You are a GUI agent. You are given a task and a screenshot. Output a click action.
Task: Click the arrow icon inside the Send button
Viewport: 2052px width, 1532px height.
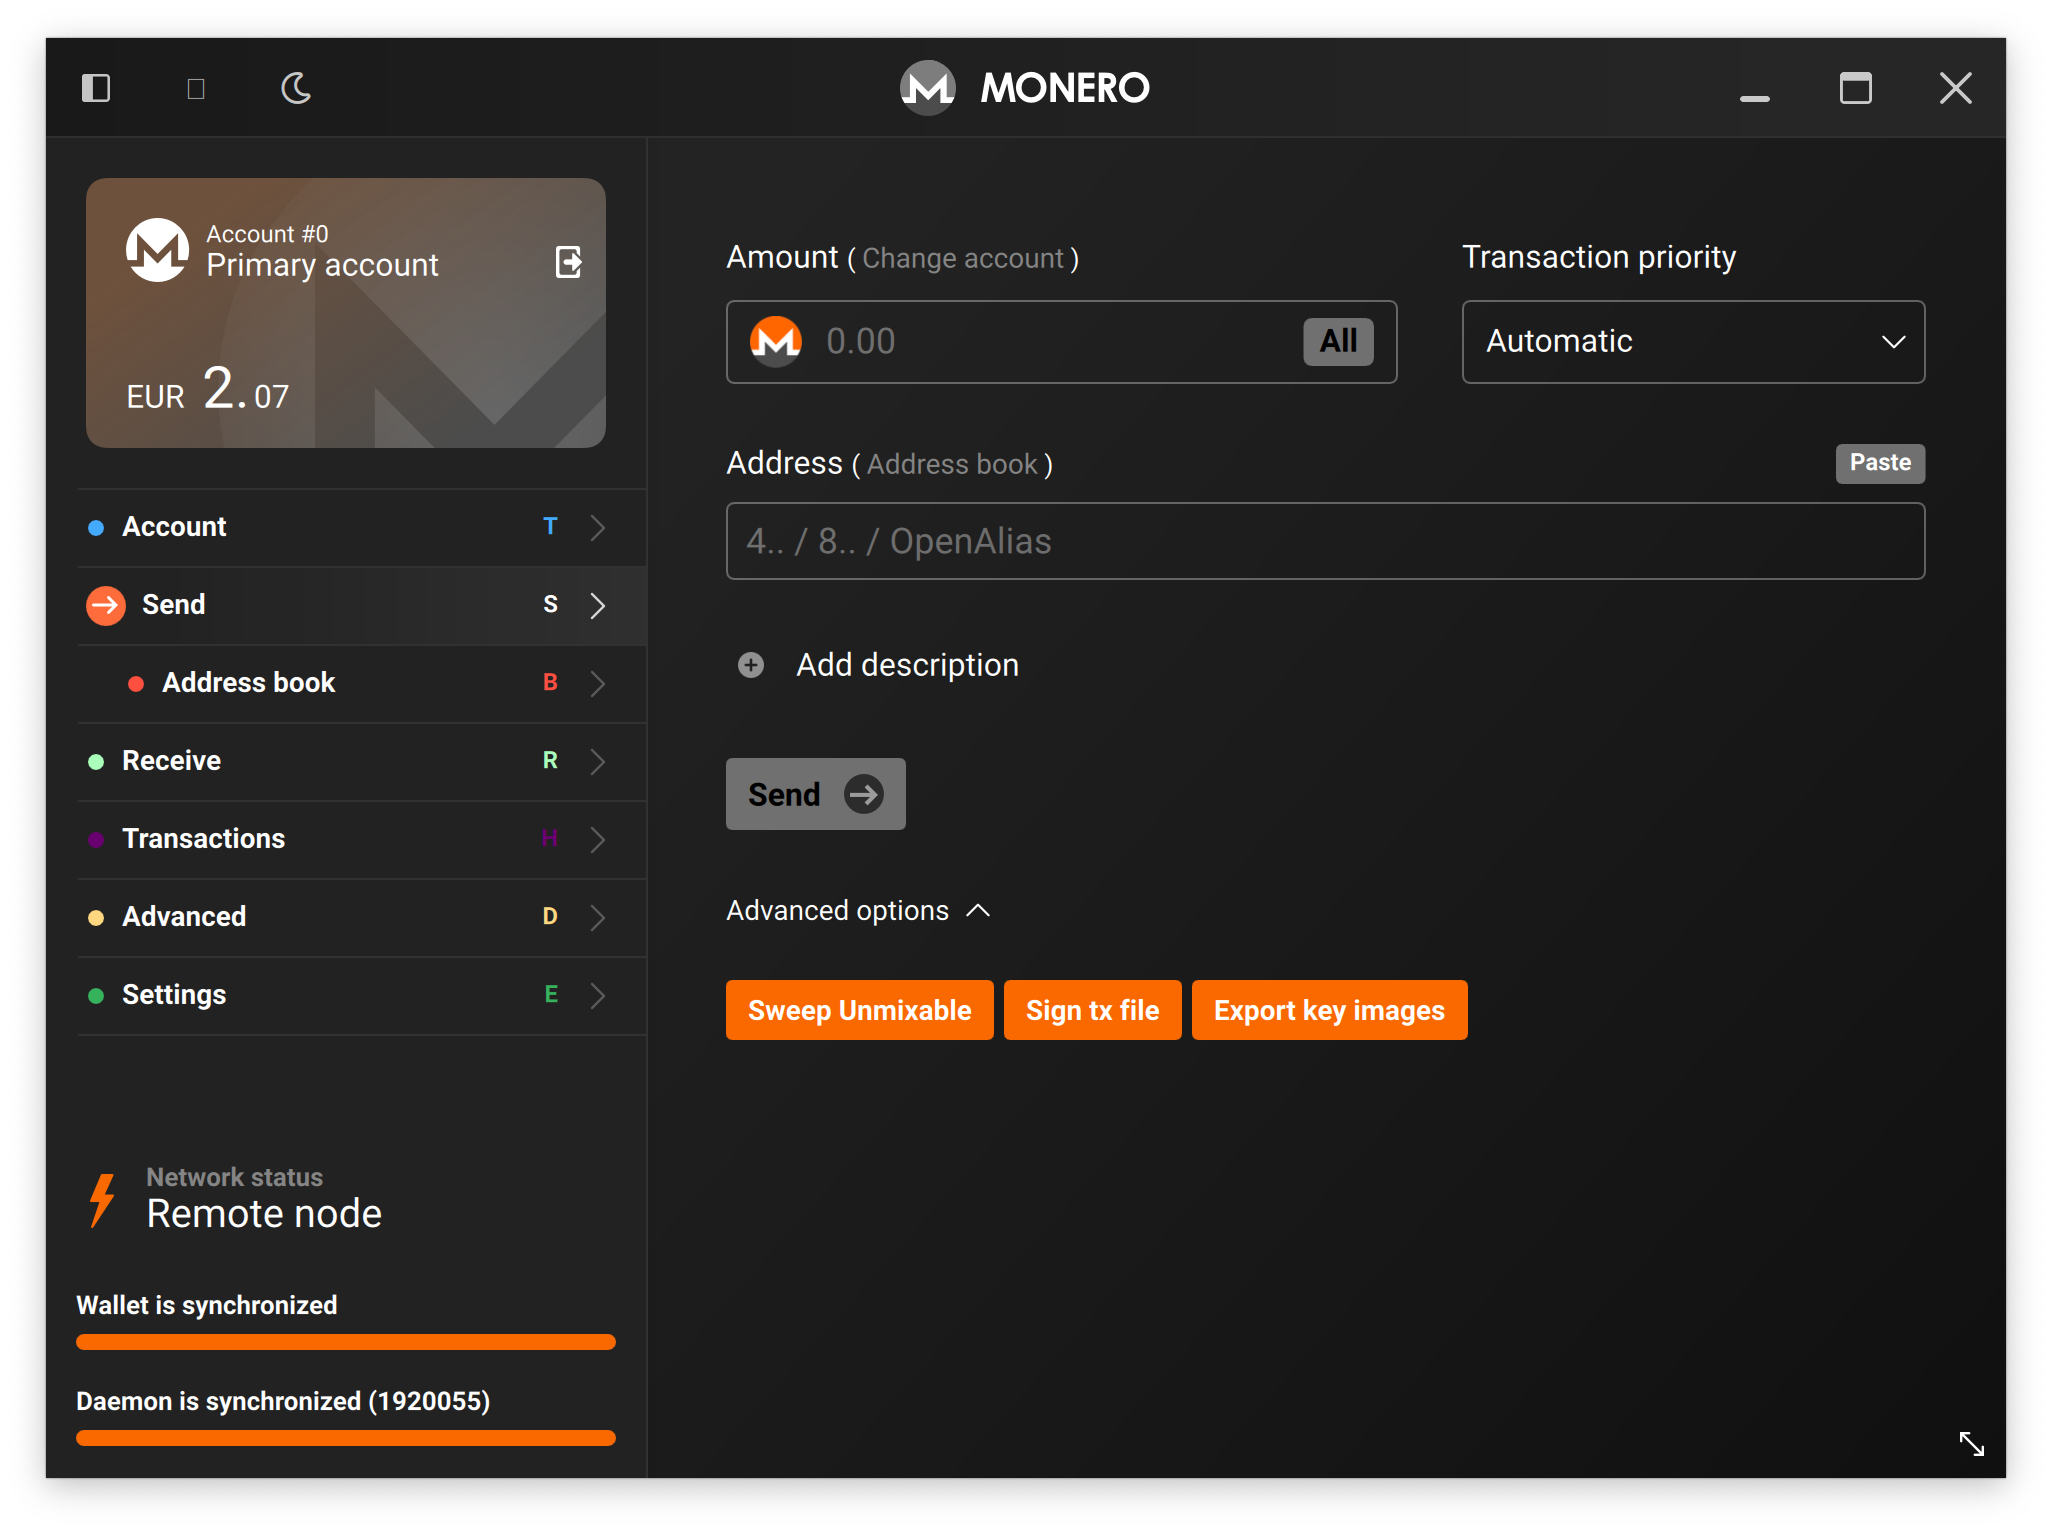coord(864,795)
